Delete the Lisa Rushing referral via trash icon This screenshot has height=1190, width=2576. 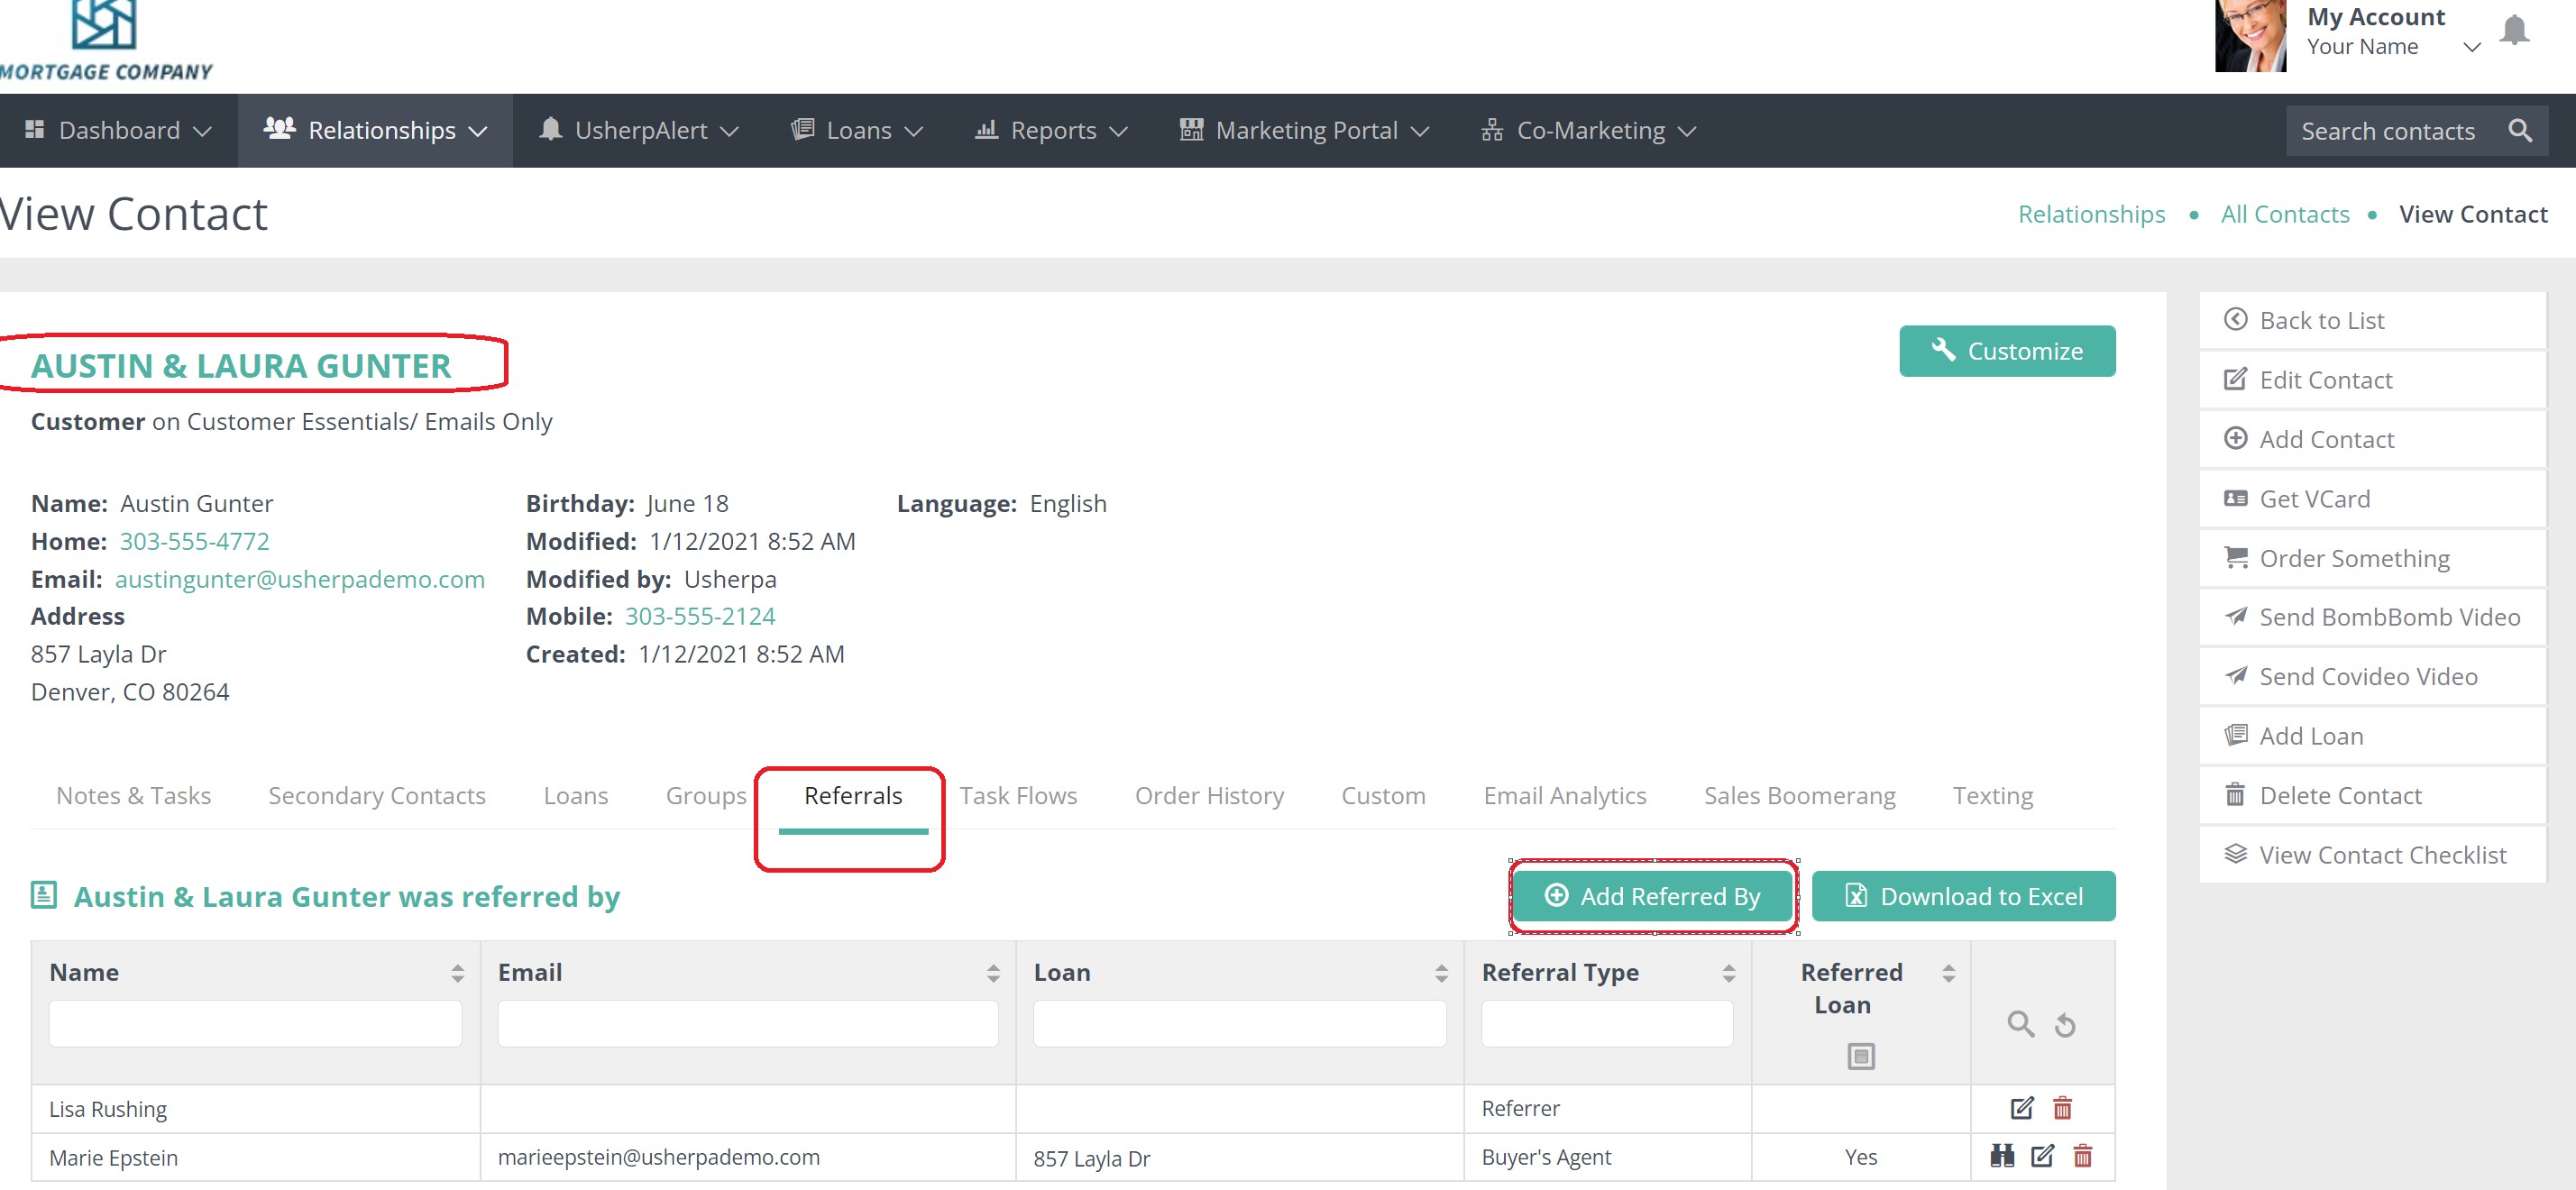2062,1108
